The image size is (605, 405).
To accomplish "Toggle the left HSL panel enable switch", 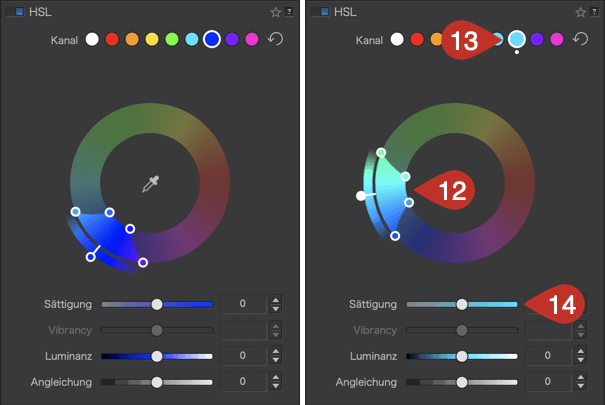I will coord(16,12).
